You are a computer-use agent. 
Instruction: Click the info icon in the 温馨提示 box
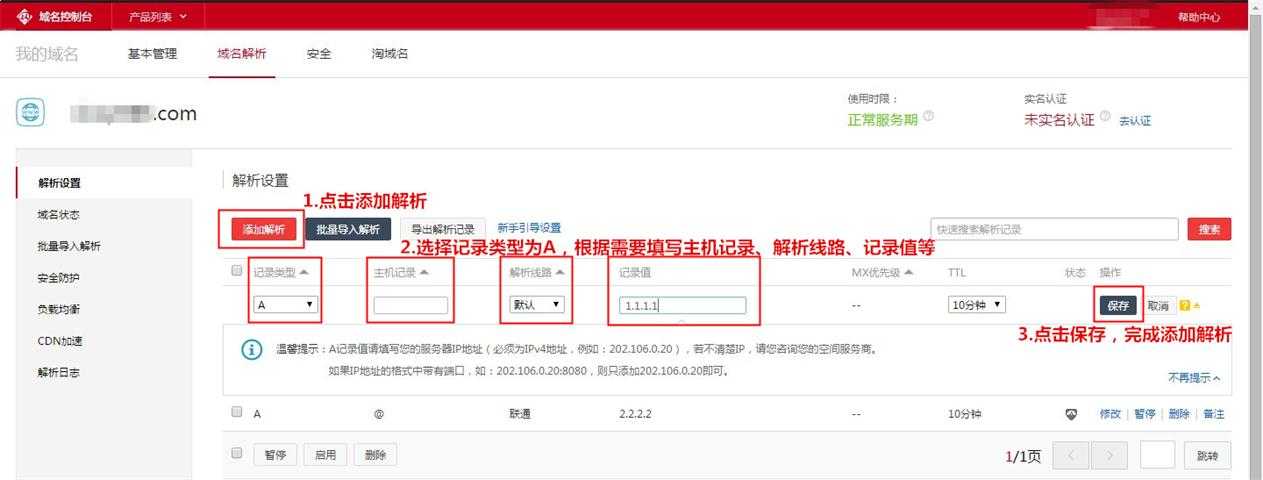click(x=253, y=350)
